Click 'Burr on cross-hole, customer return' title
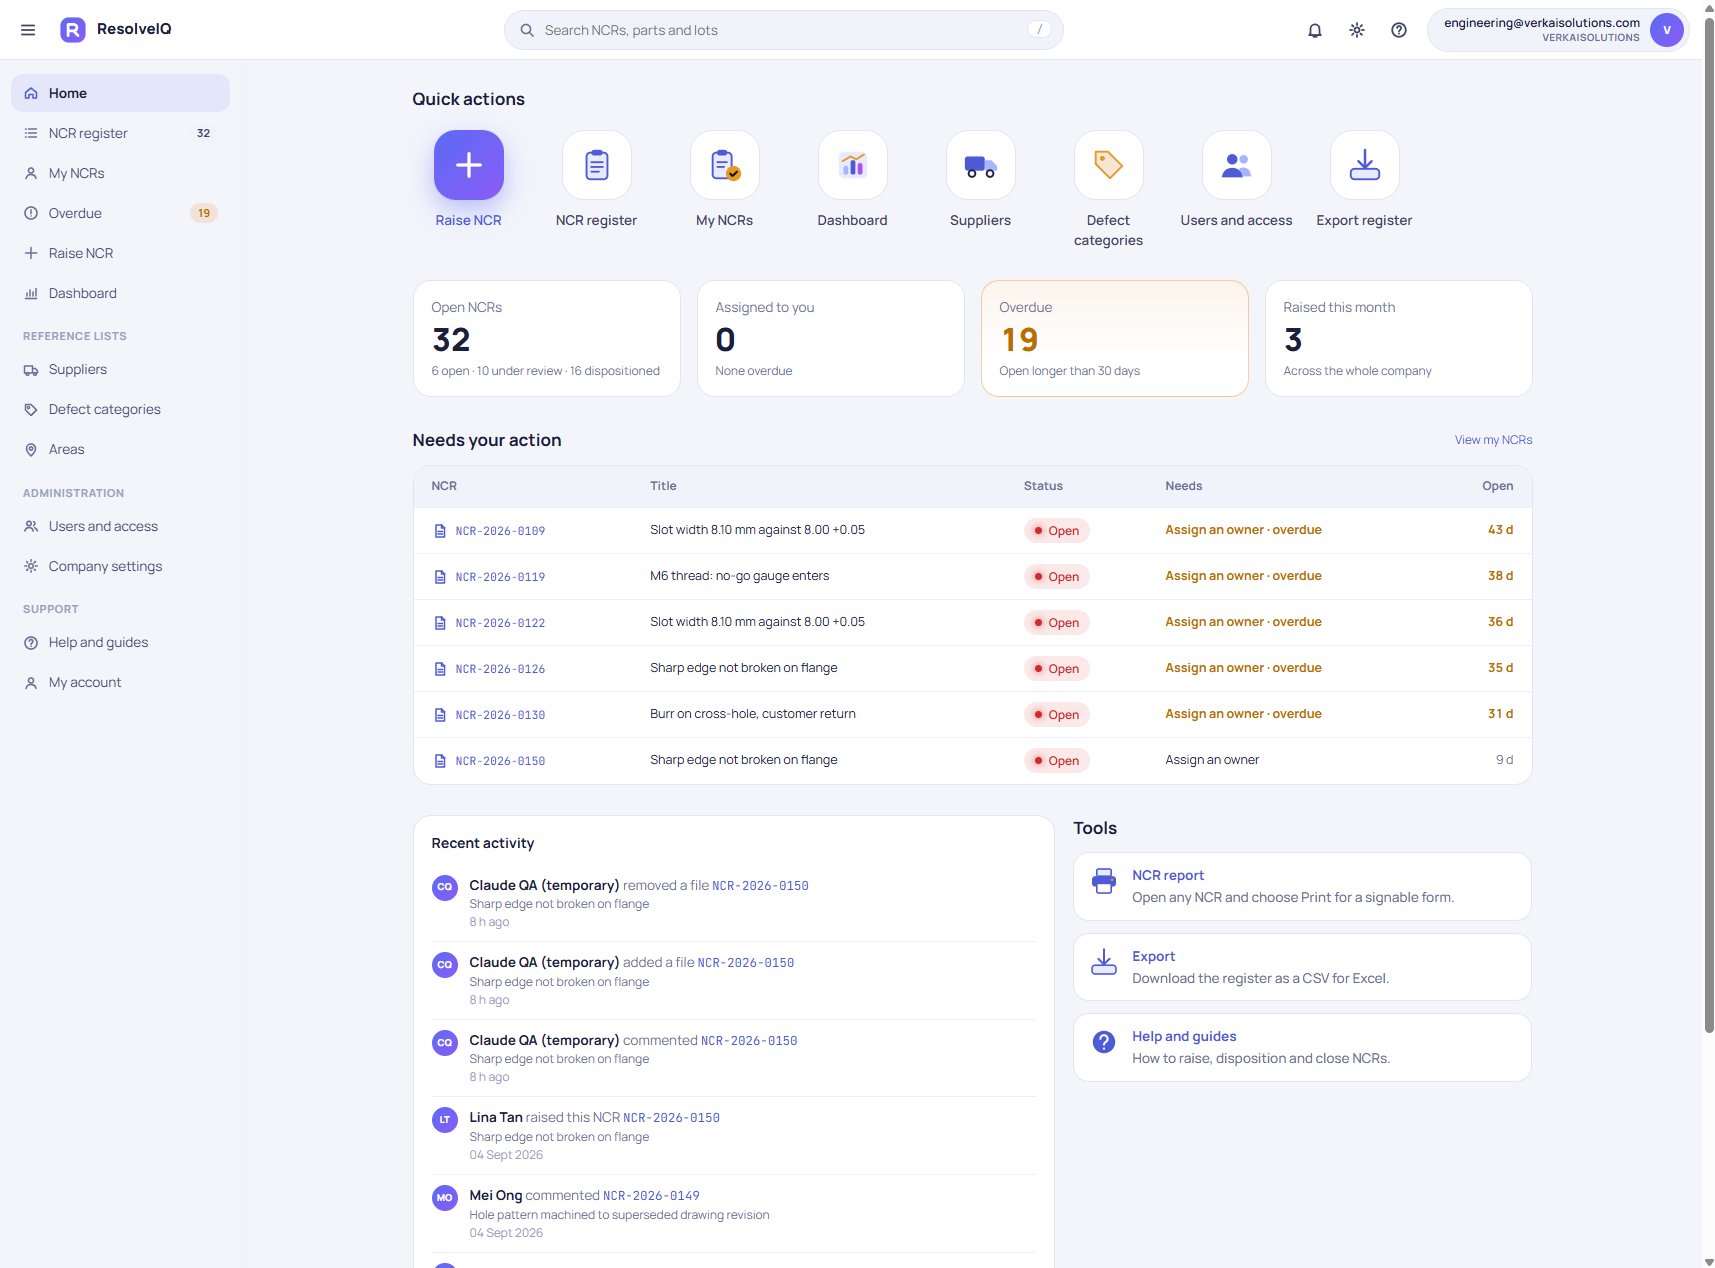 753,714
